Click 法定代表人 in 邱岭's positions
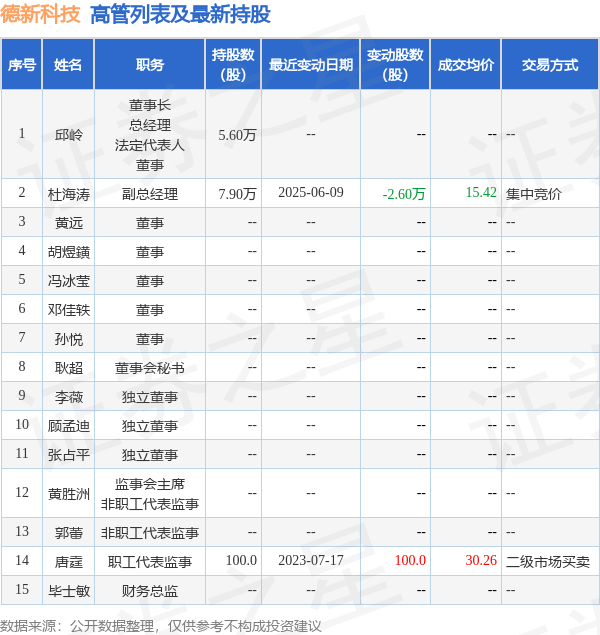Viewport: 600px width, 635px height. [x=150, y=145]
